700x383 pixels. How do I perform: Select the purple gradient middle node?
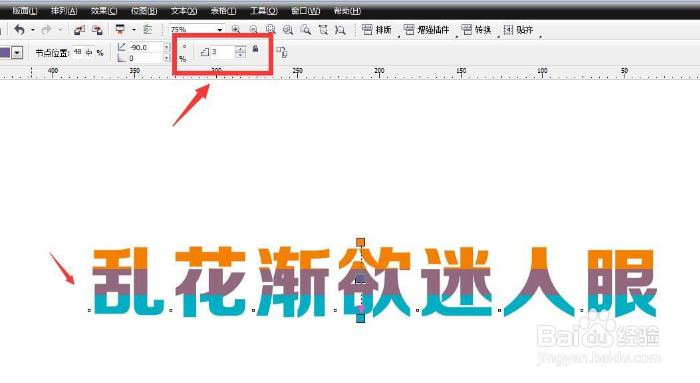[x=361, y=279]
